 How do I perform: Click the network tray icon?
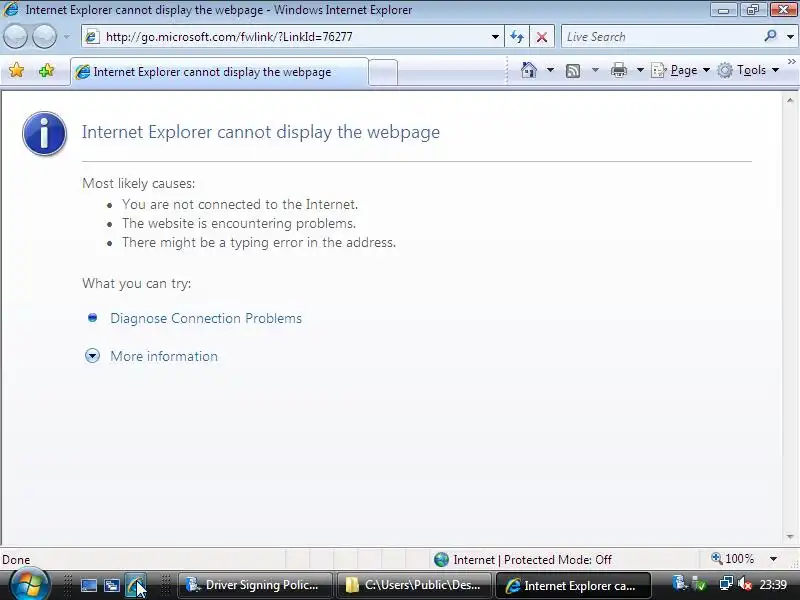[x=726, y=584]
